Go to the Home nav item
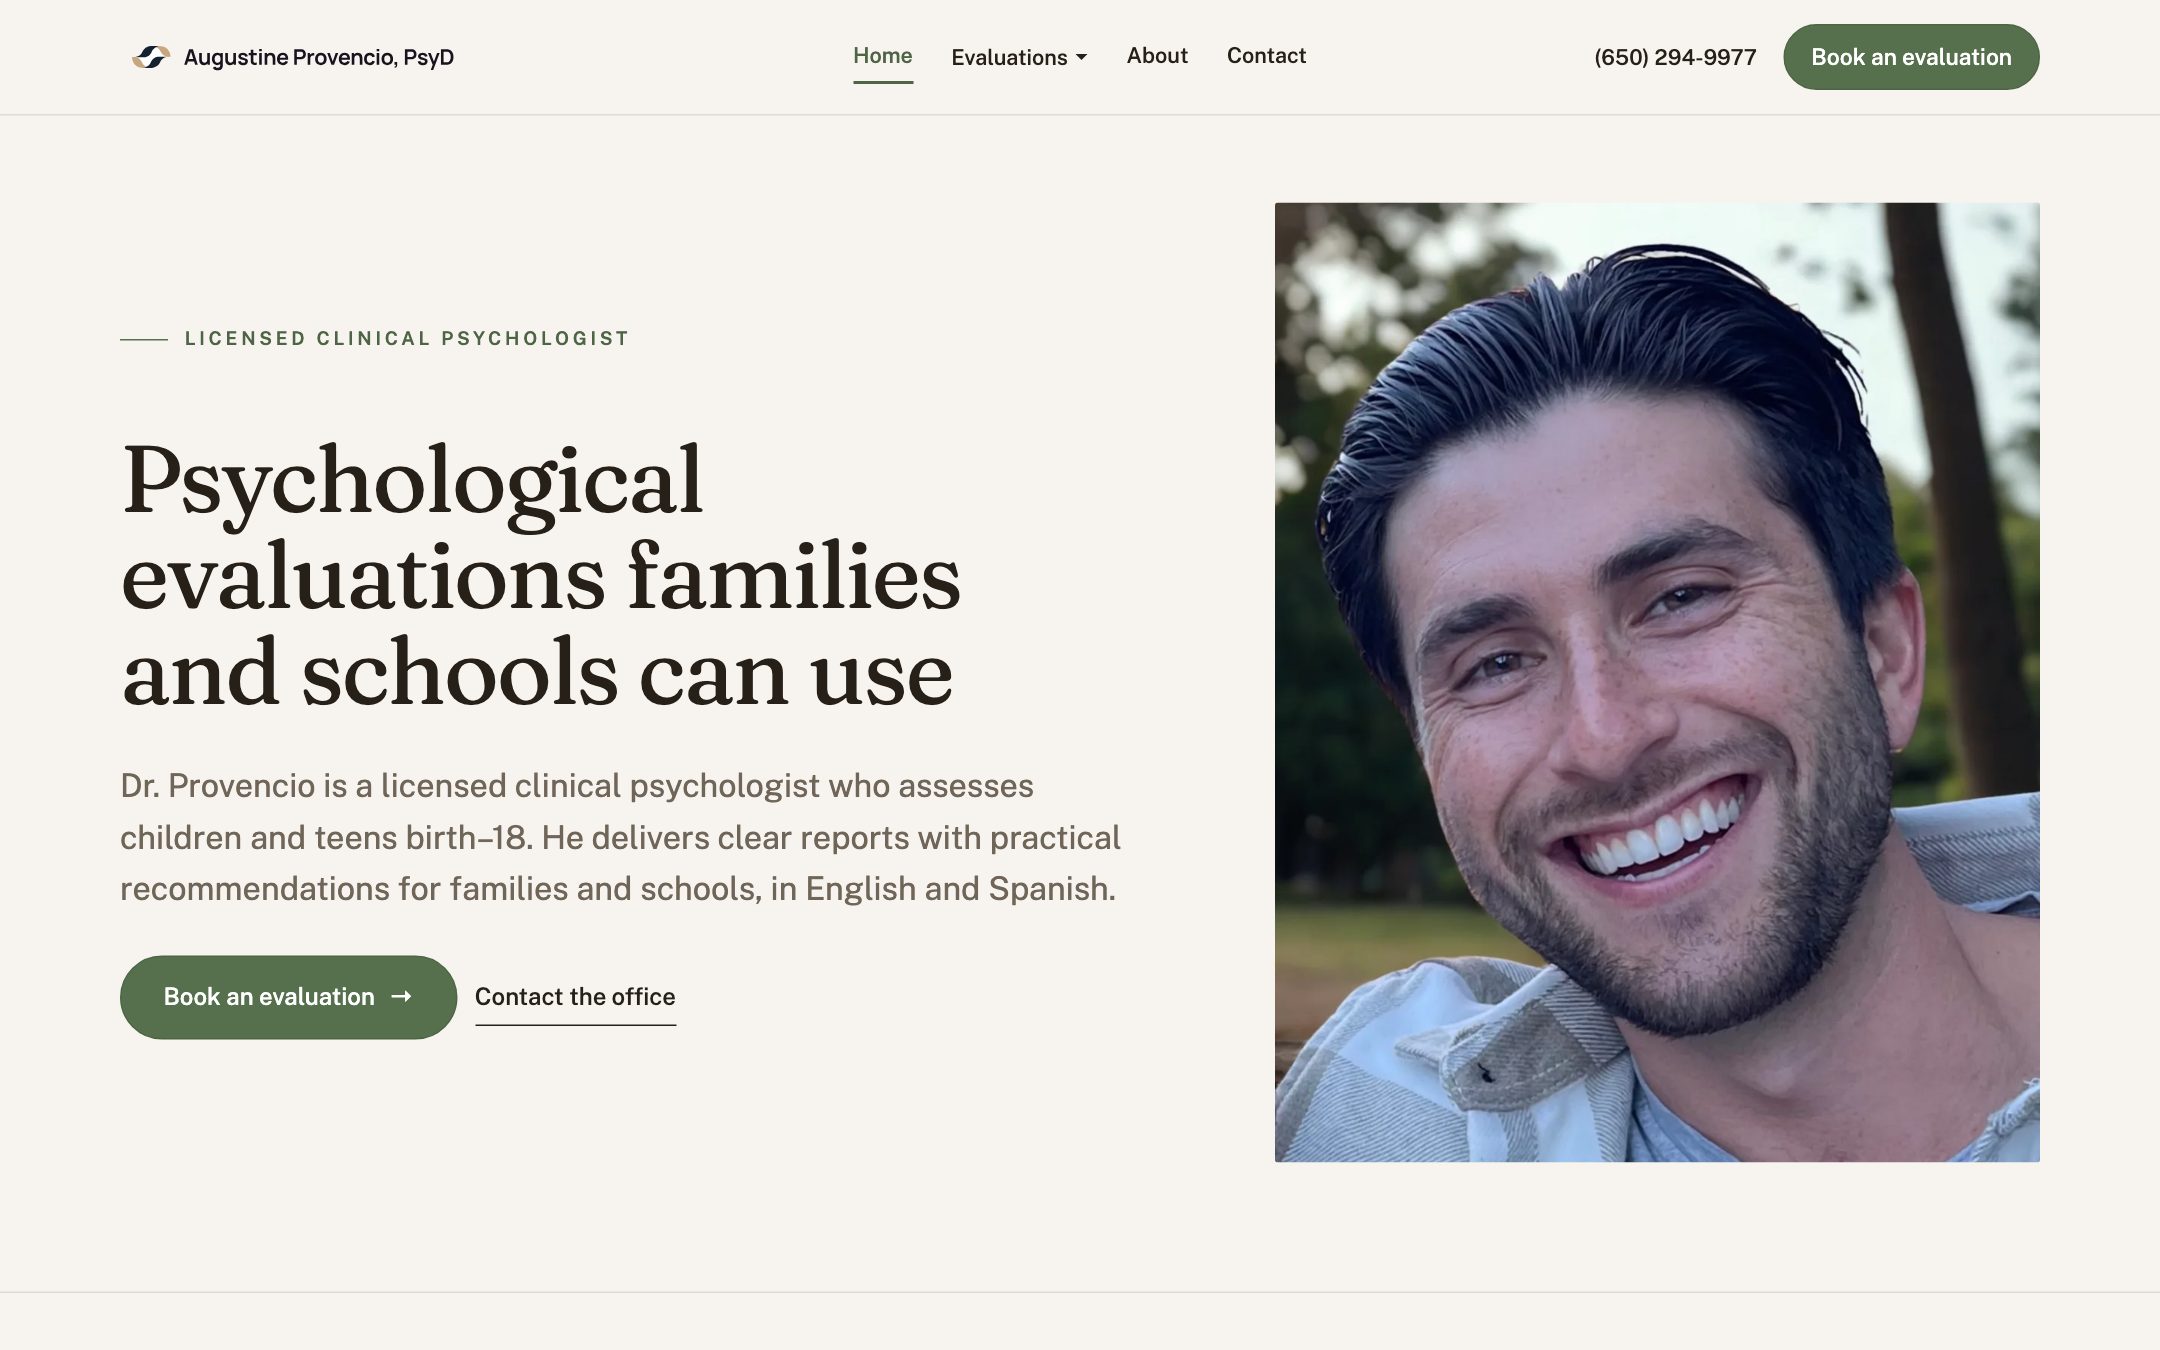Image resolution: width=2160 pixels, height=1350 pixels. tap(882, 56)
